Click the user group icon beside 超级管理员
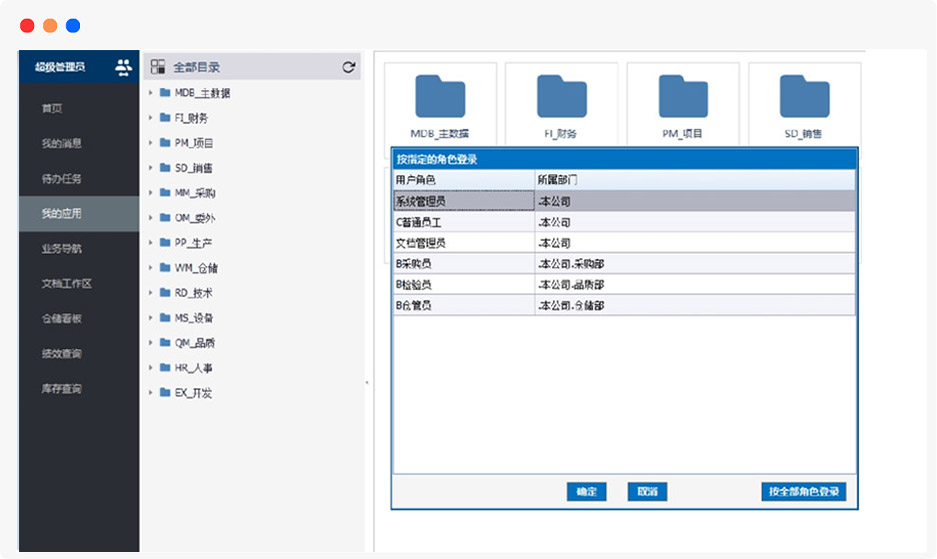937x559 pixels. click(x=123, y=67)
